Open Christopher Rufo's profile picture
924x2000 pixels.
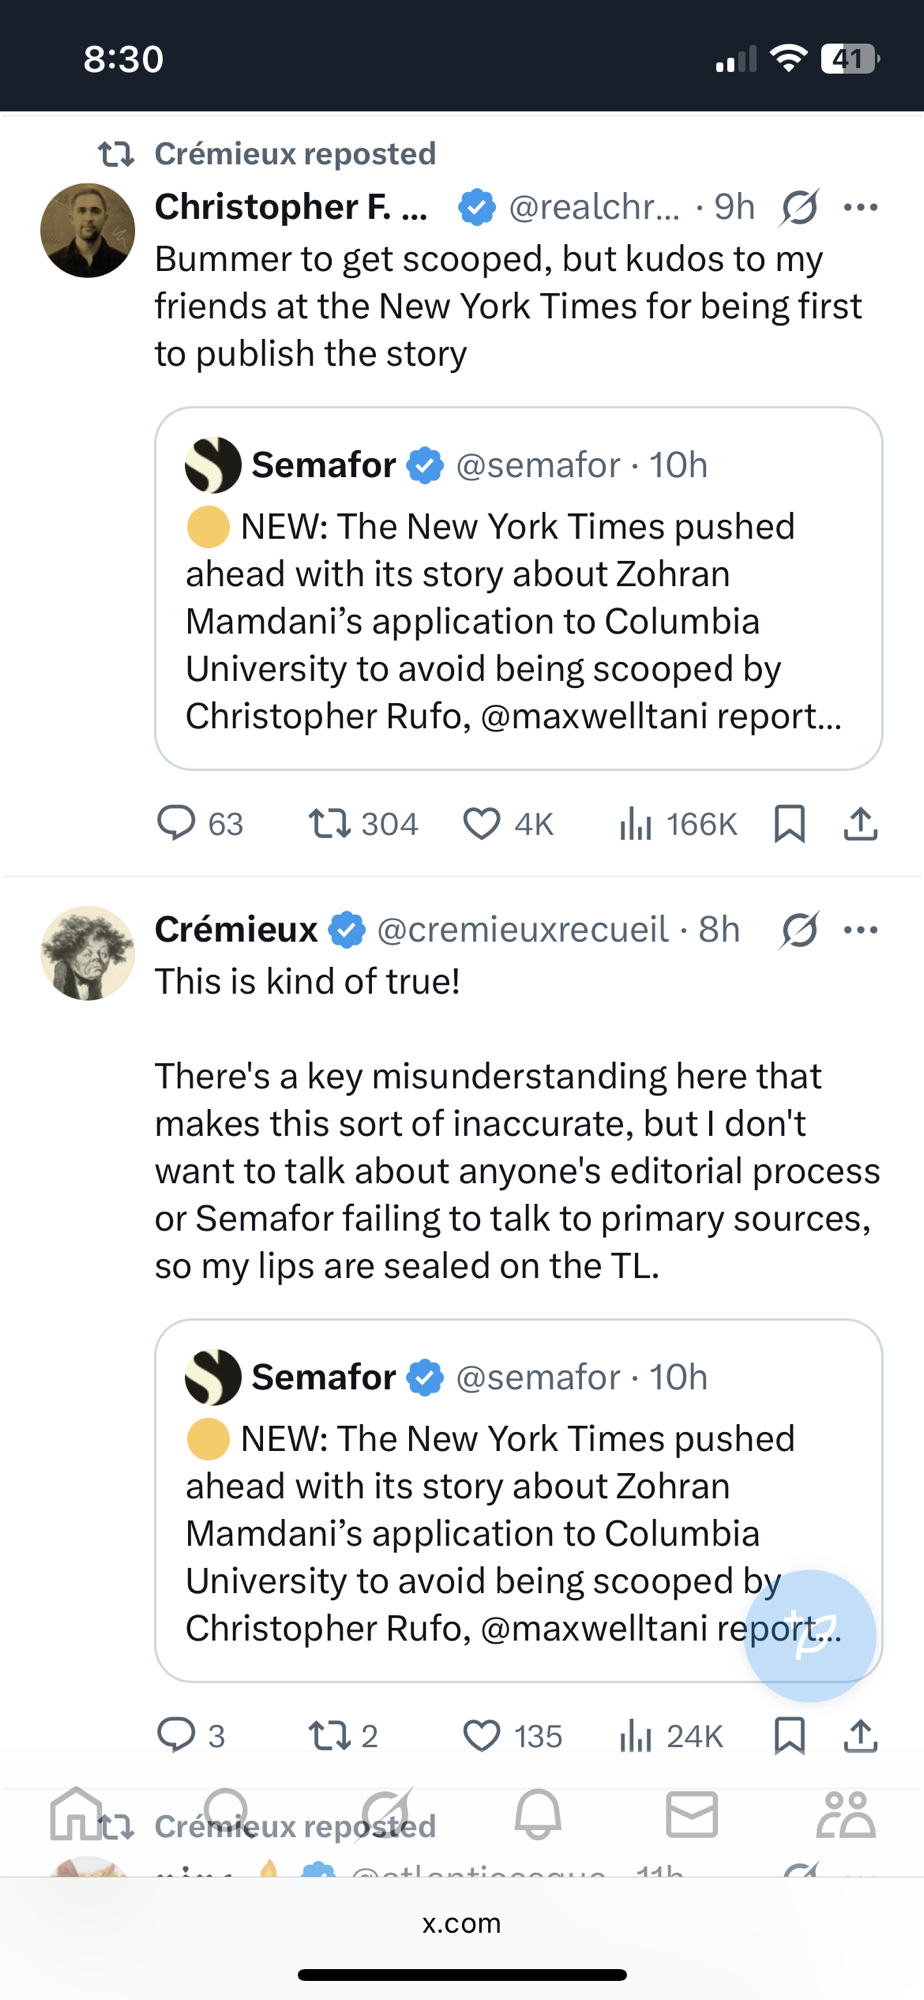(x=88, y=230)
